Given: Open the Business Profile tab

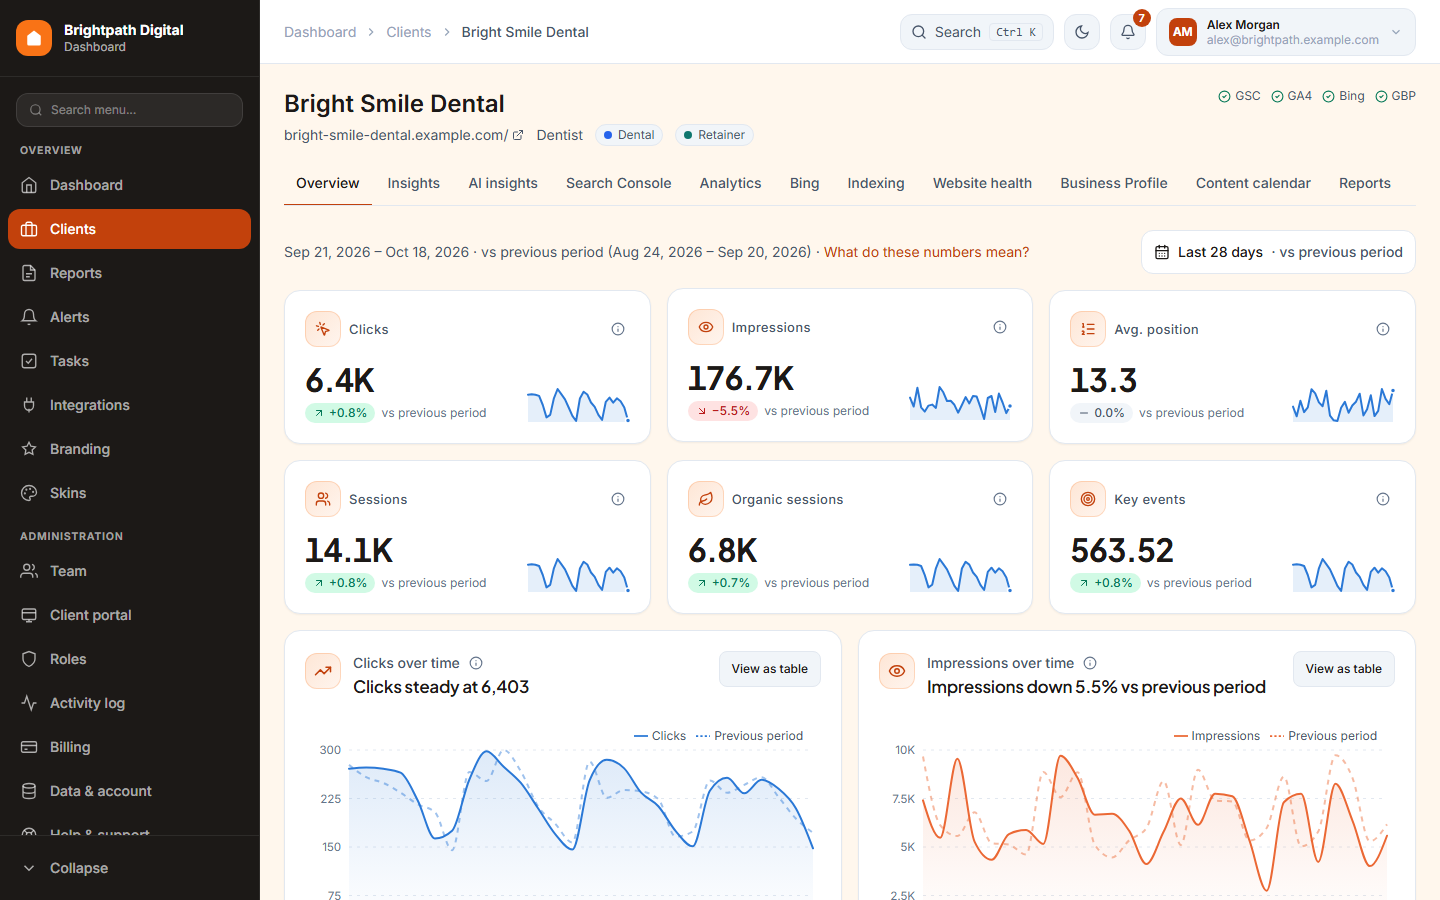Looking at the screenshot, I should (1114, 183).
